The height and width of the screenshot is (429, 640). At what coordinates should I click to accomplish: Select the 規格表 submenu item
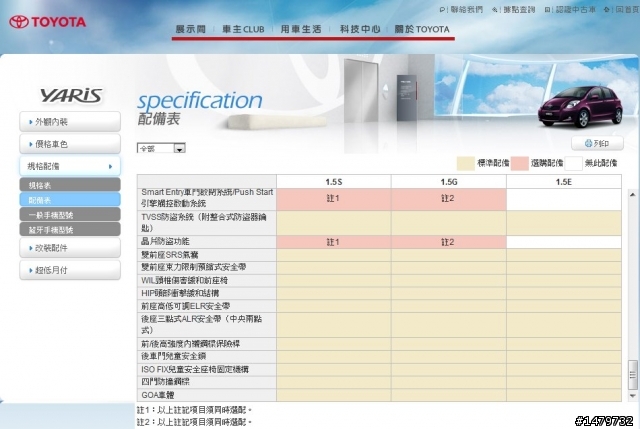(x=70, y=185)
